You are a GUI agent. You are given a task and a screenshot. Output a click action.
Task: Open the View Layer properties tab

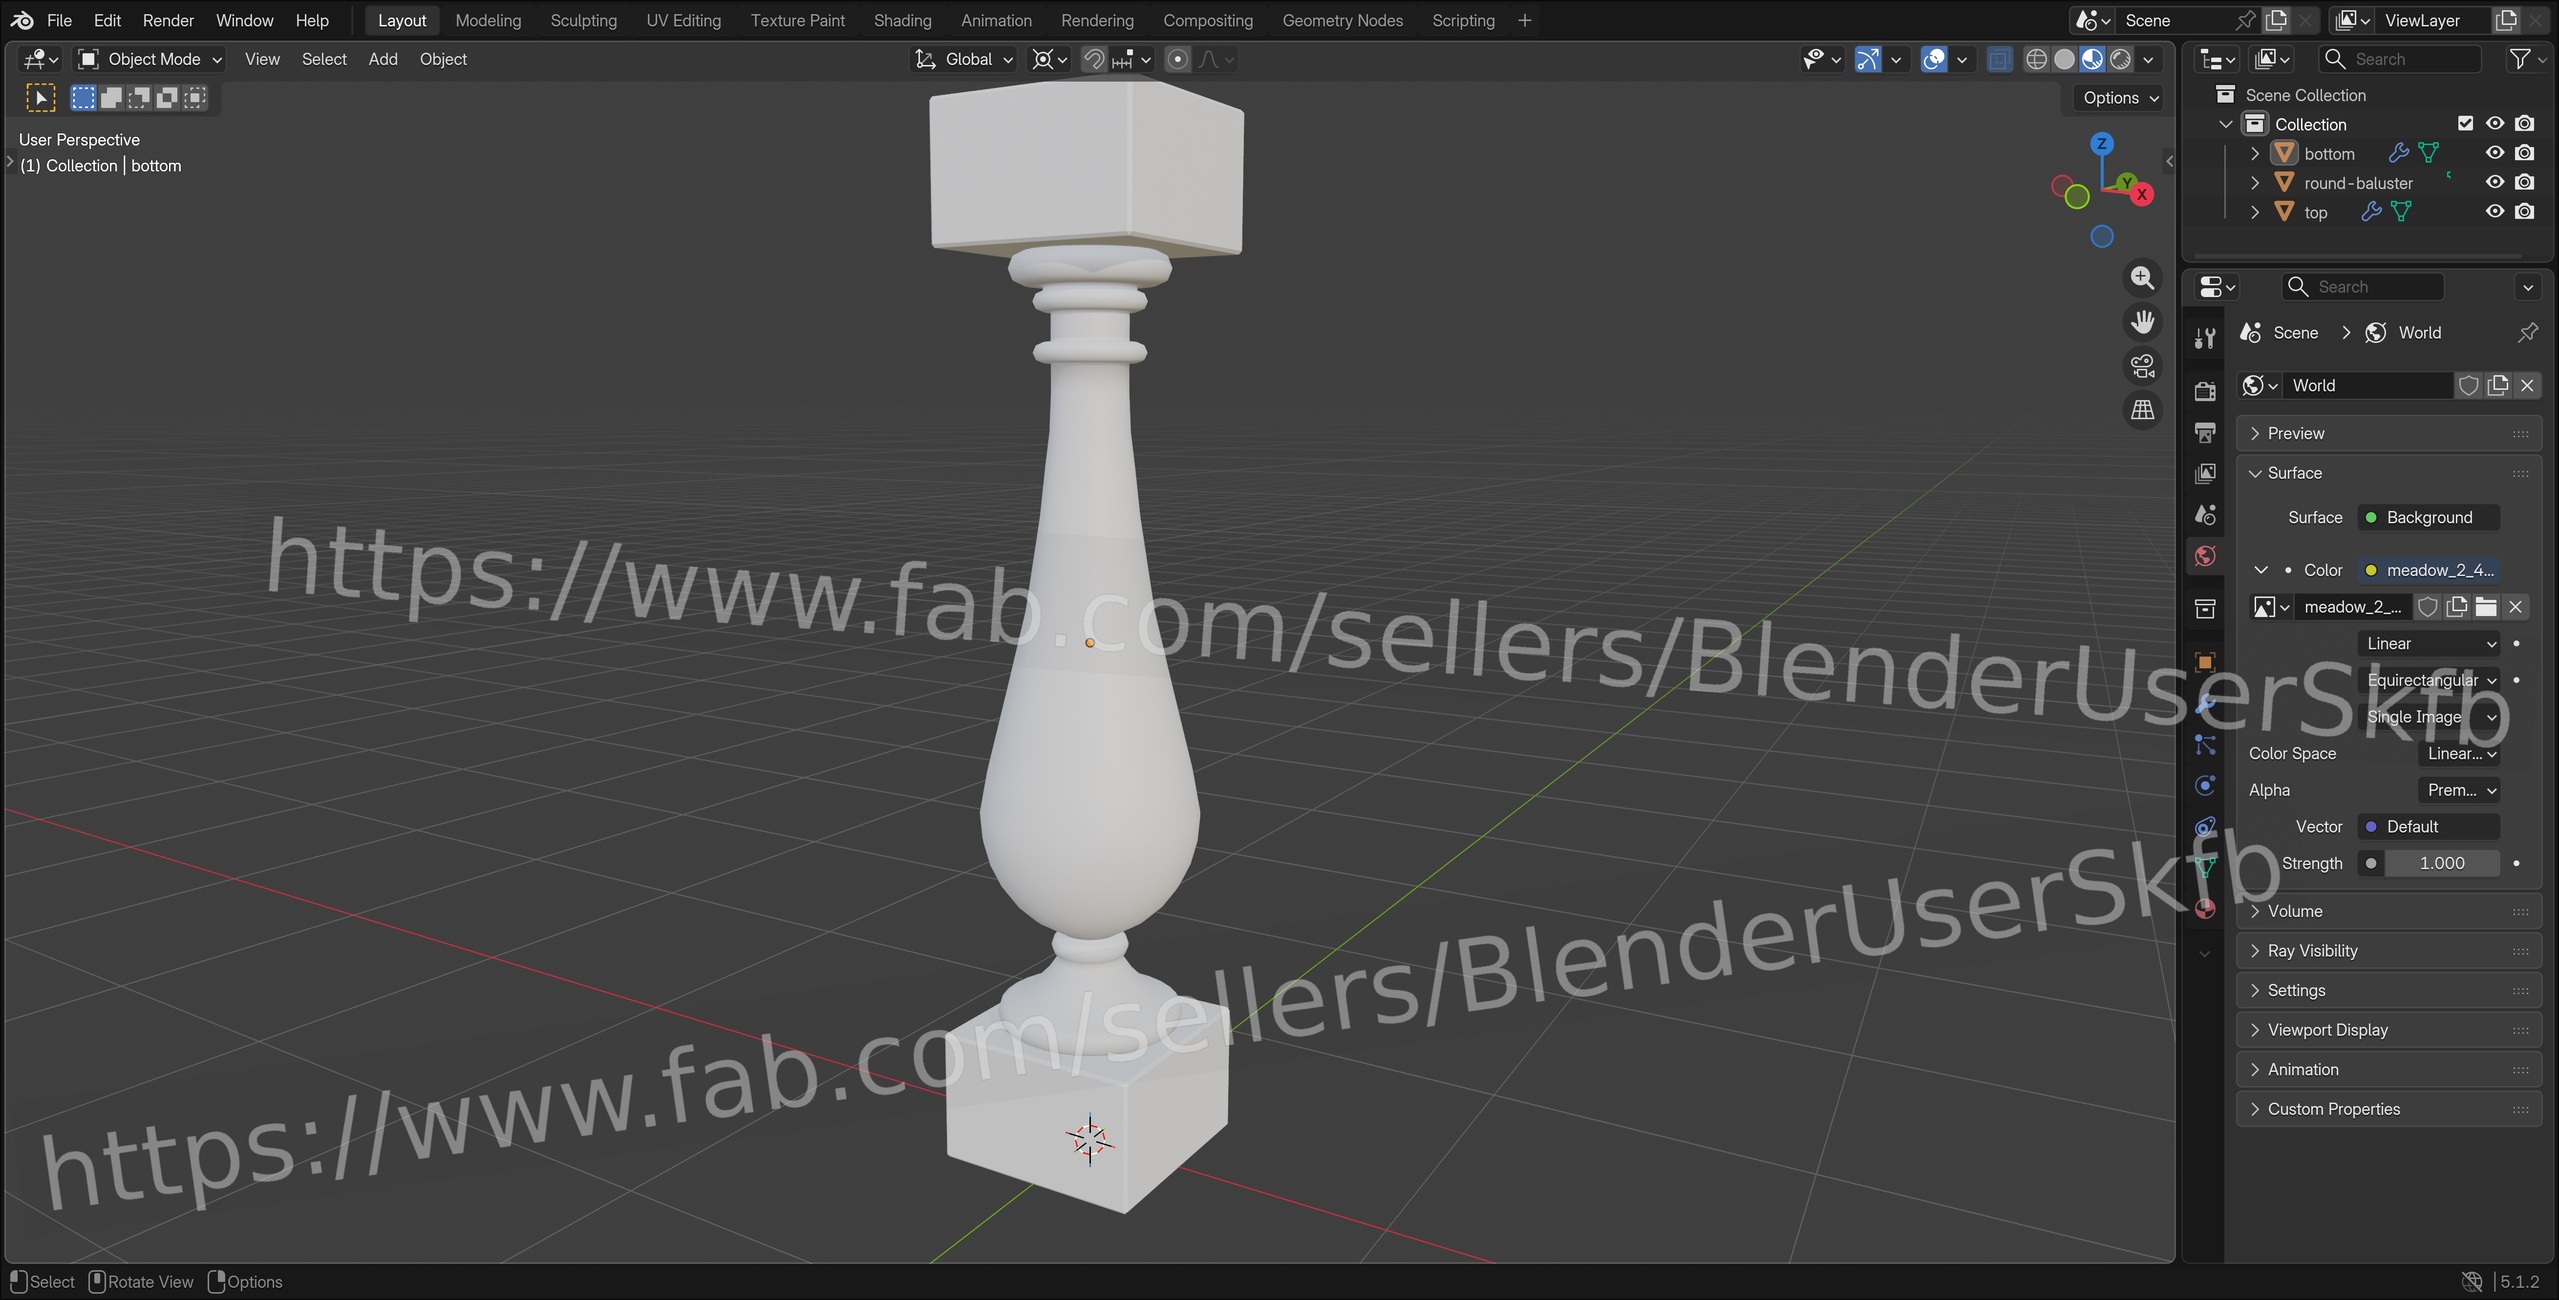click(2205, 473)
